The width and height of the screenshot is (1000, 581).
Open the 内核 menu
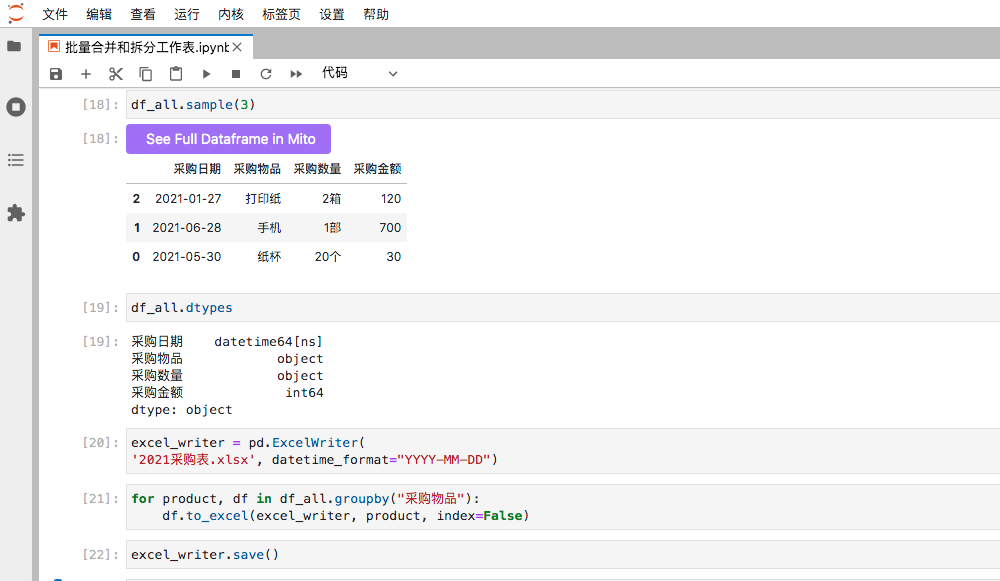tap(231, 14)
